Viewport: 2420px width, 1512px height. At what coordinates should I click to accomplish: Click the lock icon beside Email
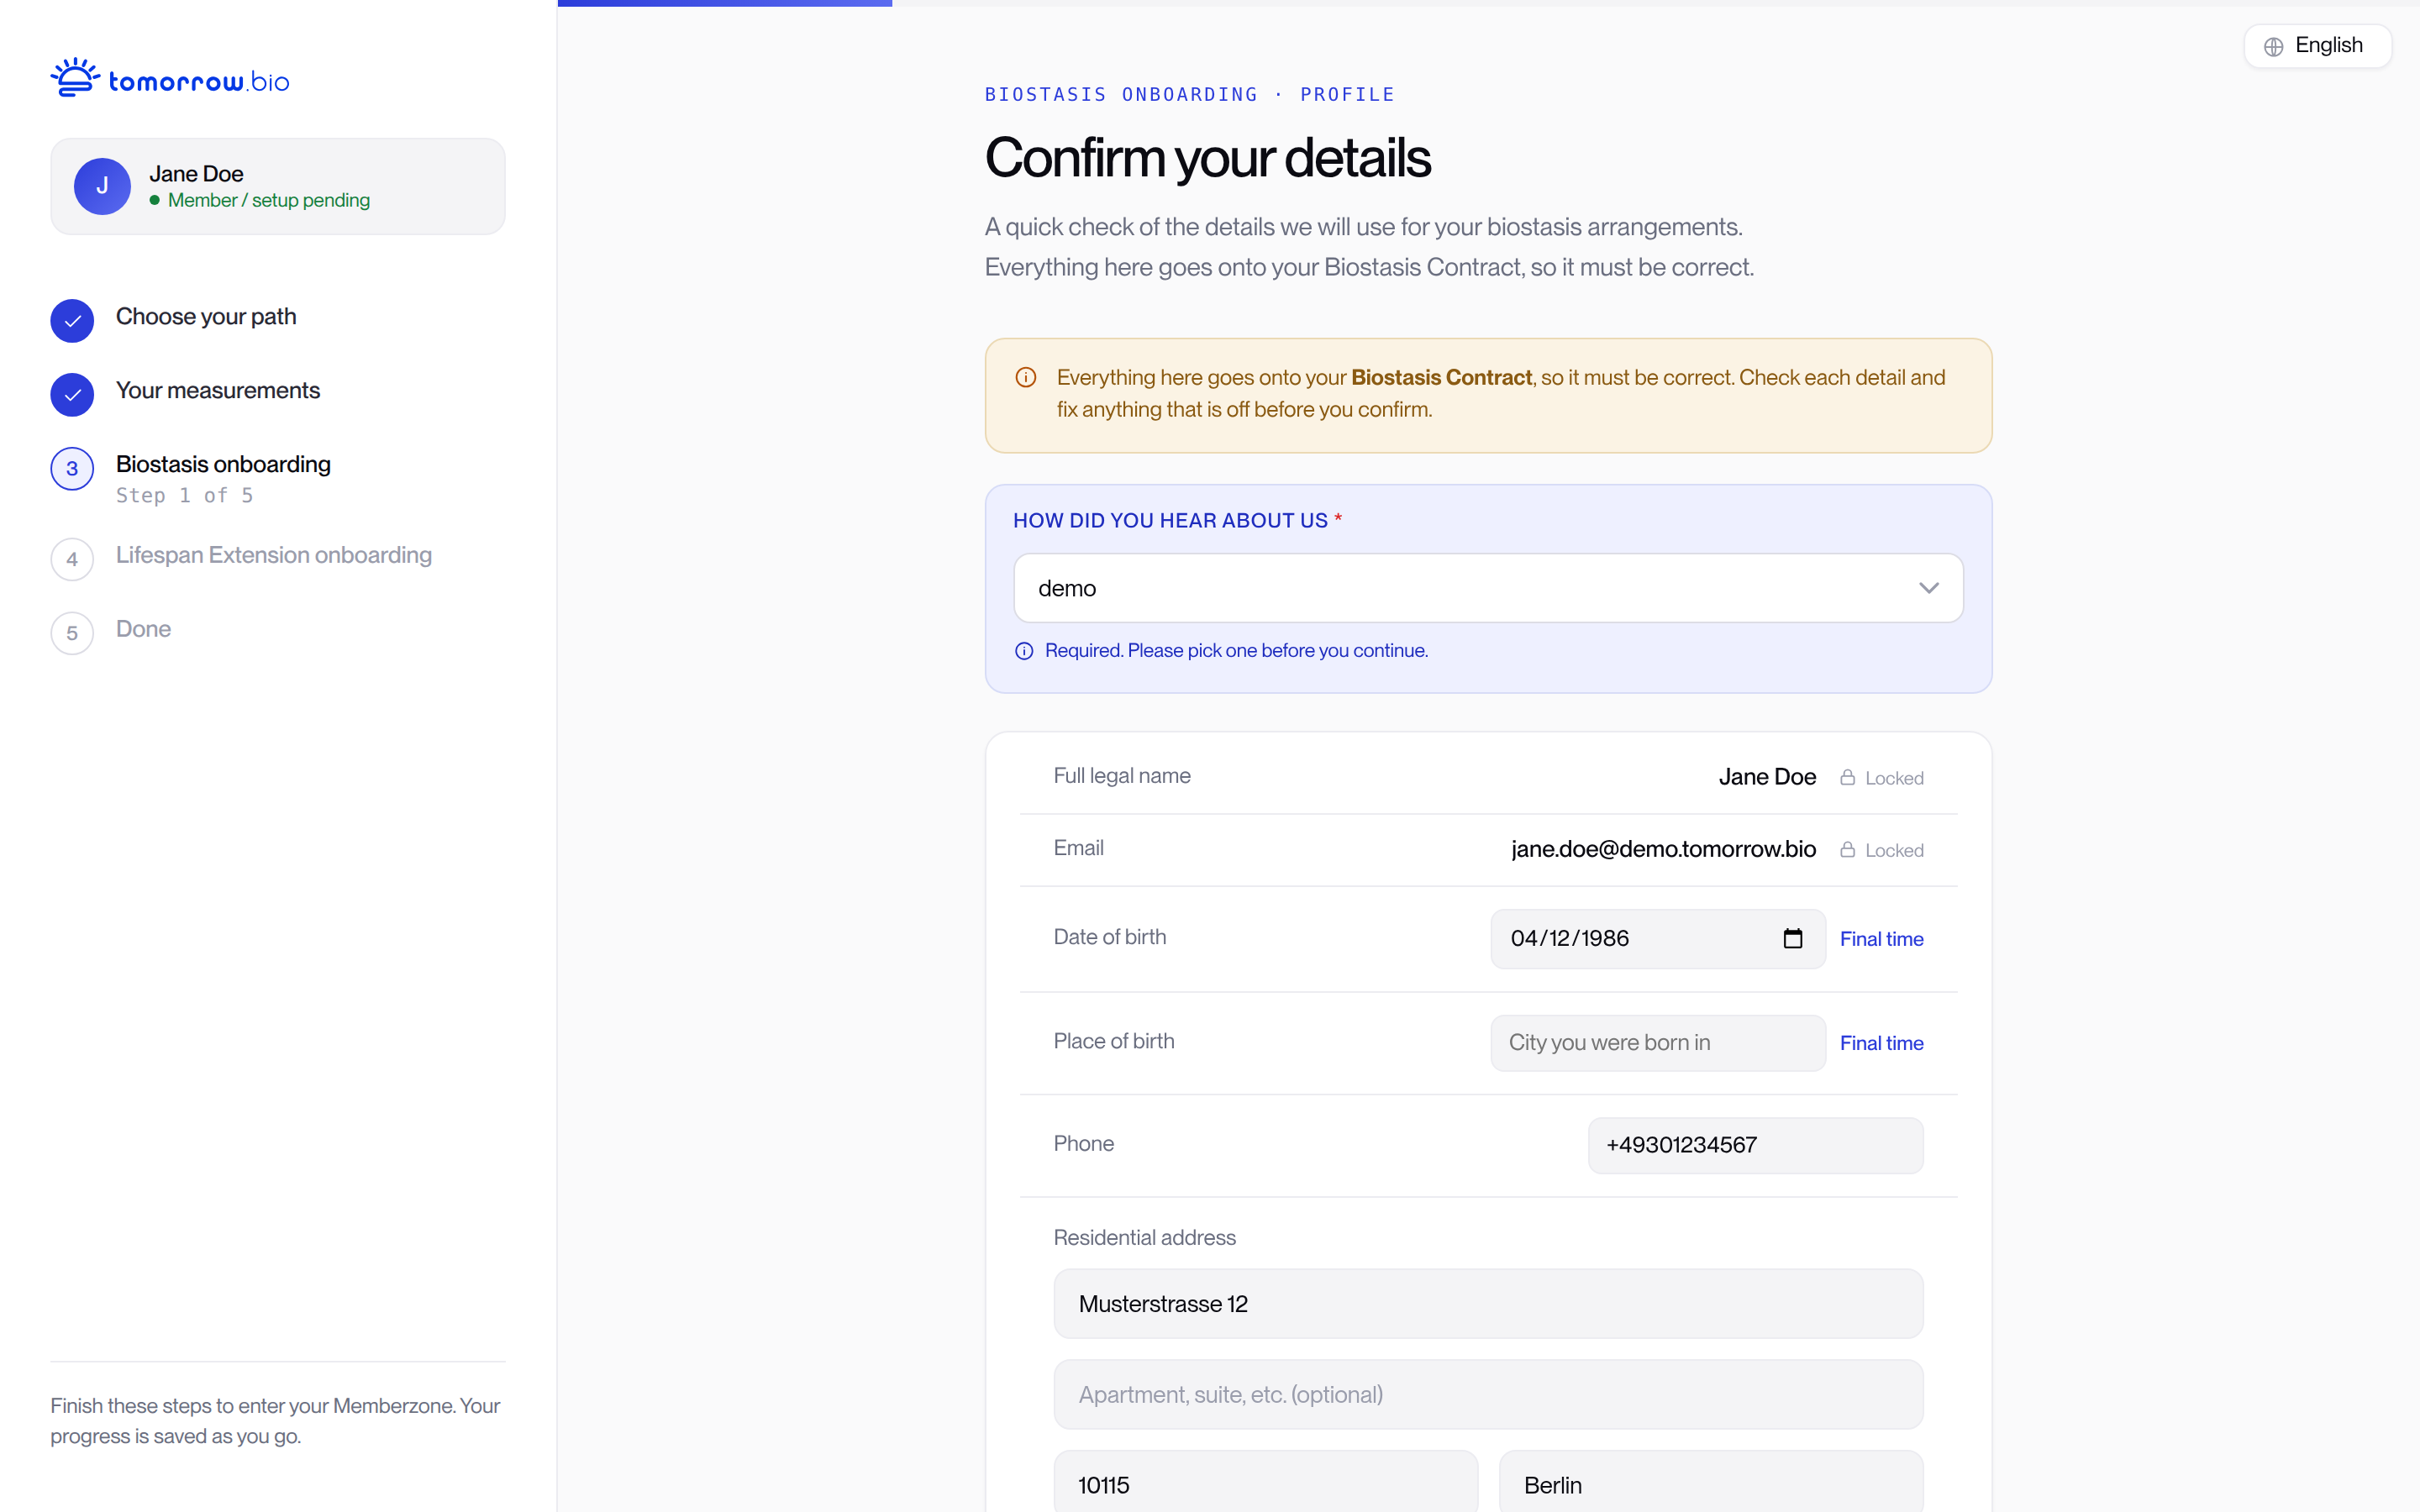(x=1848, y=849)
